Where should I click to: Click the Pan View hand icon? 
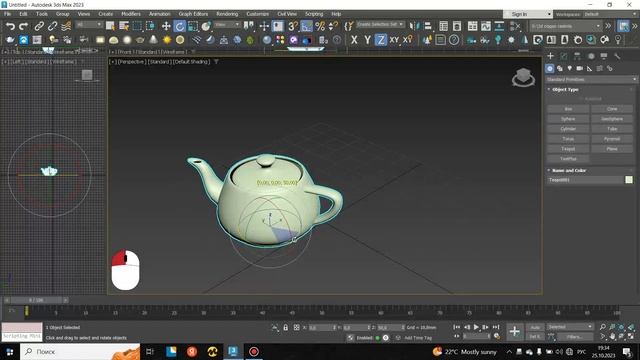[612, 336]
